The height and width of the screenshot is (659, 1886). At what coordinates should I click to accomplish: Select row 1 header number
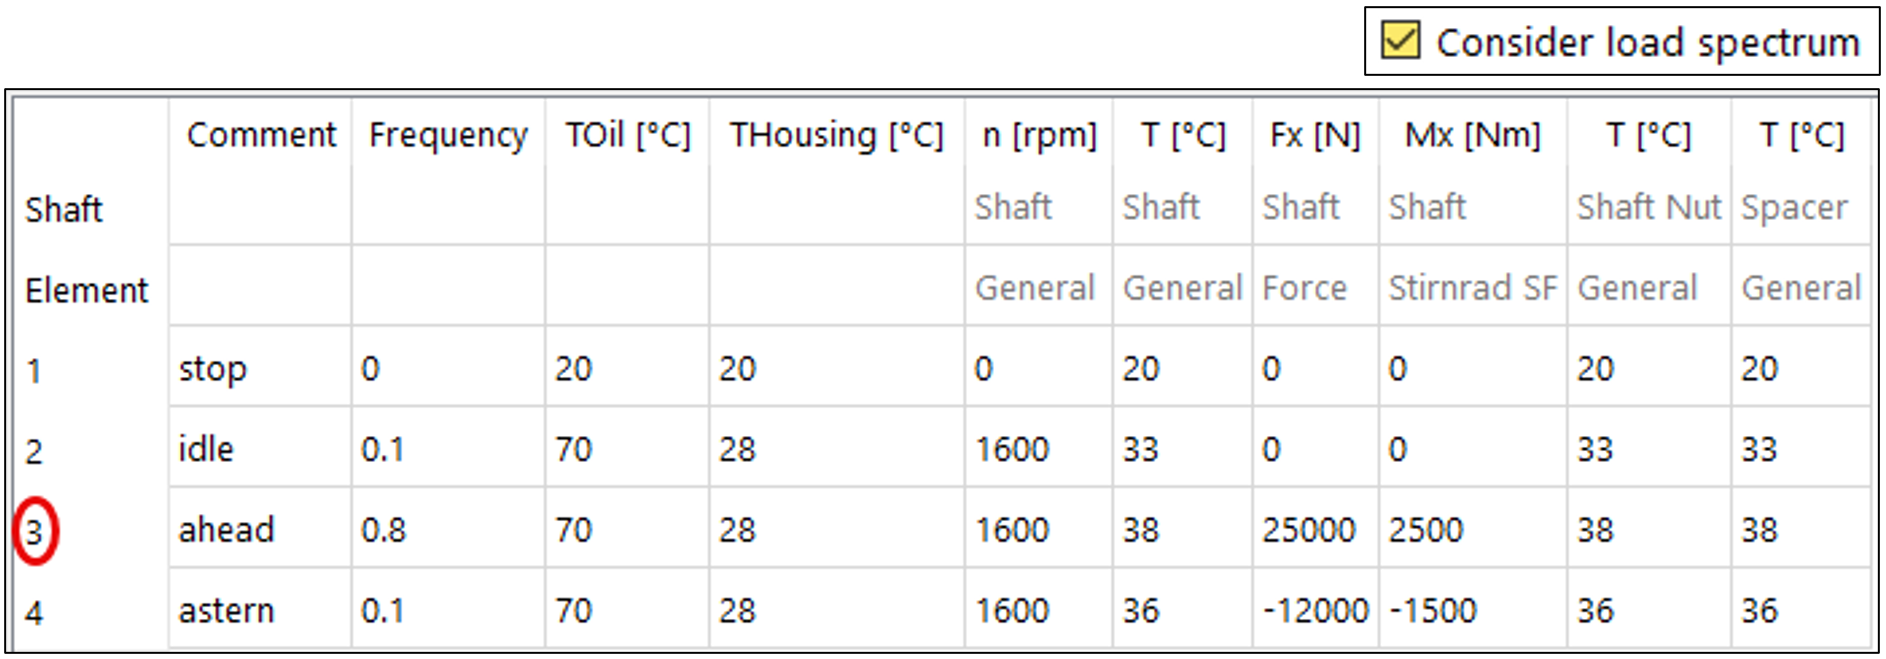35,371
